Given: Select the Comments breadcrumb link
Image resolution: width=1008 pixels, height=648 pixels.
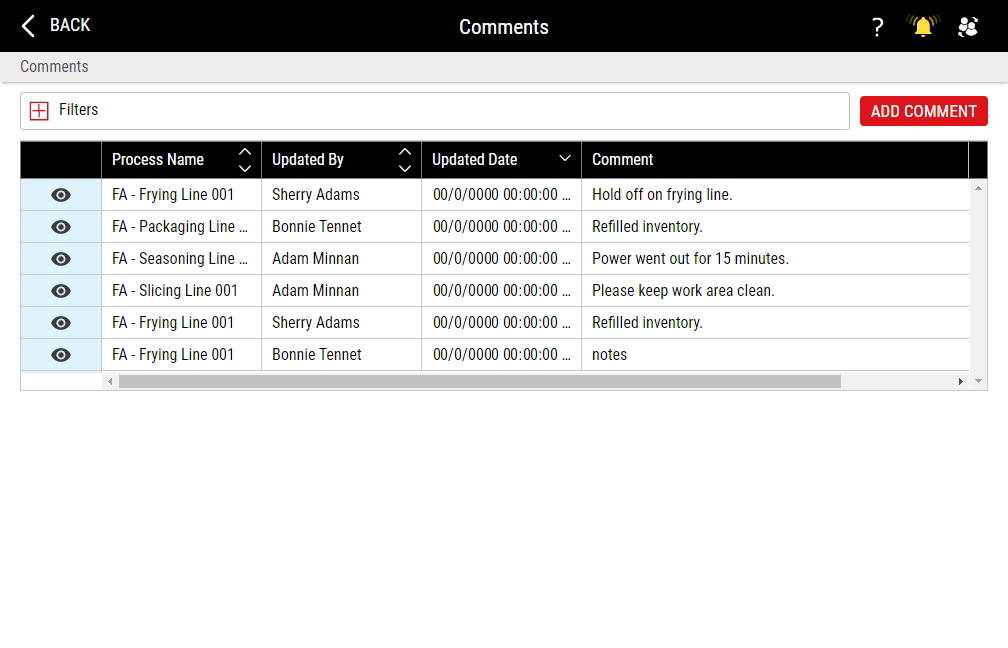Looking at the screenshot, I should click(54, 66).
